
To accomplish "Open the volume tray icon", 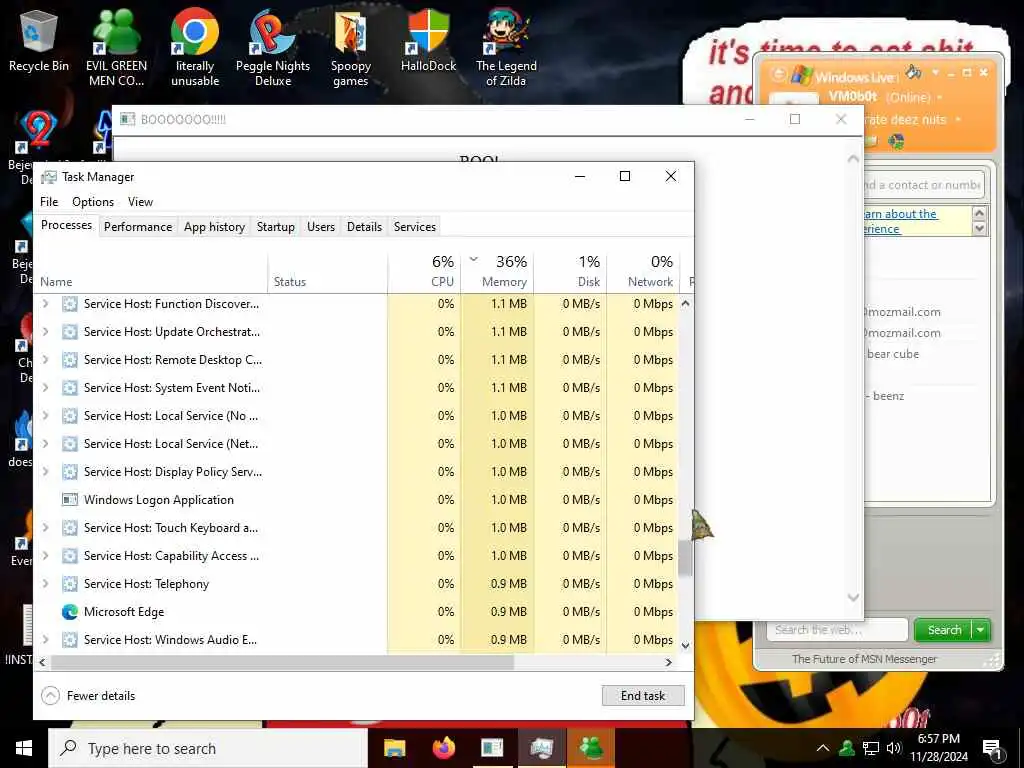I will coord(894,748).
